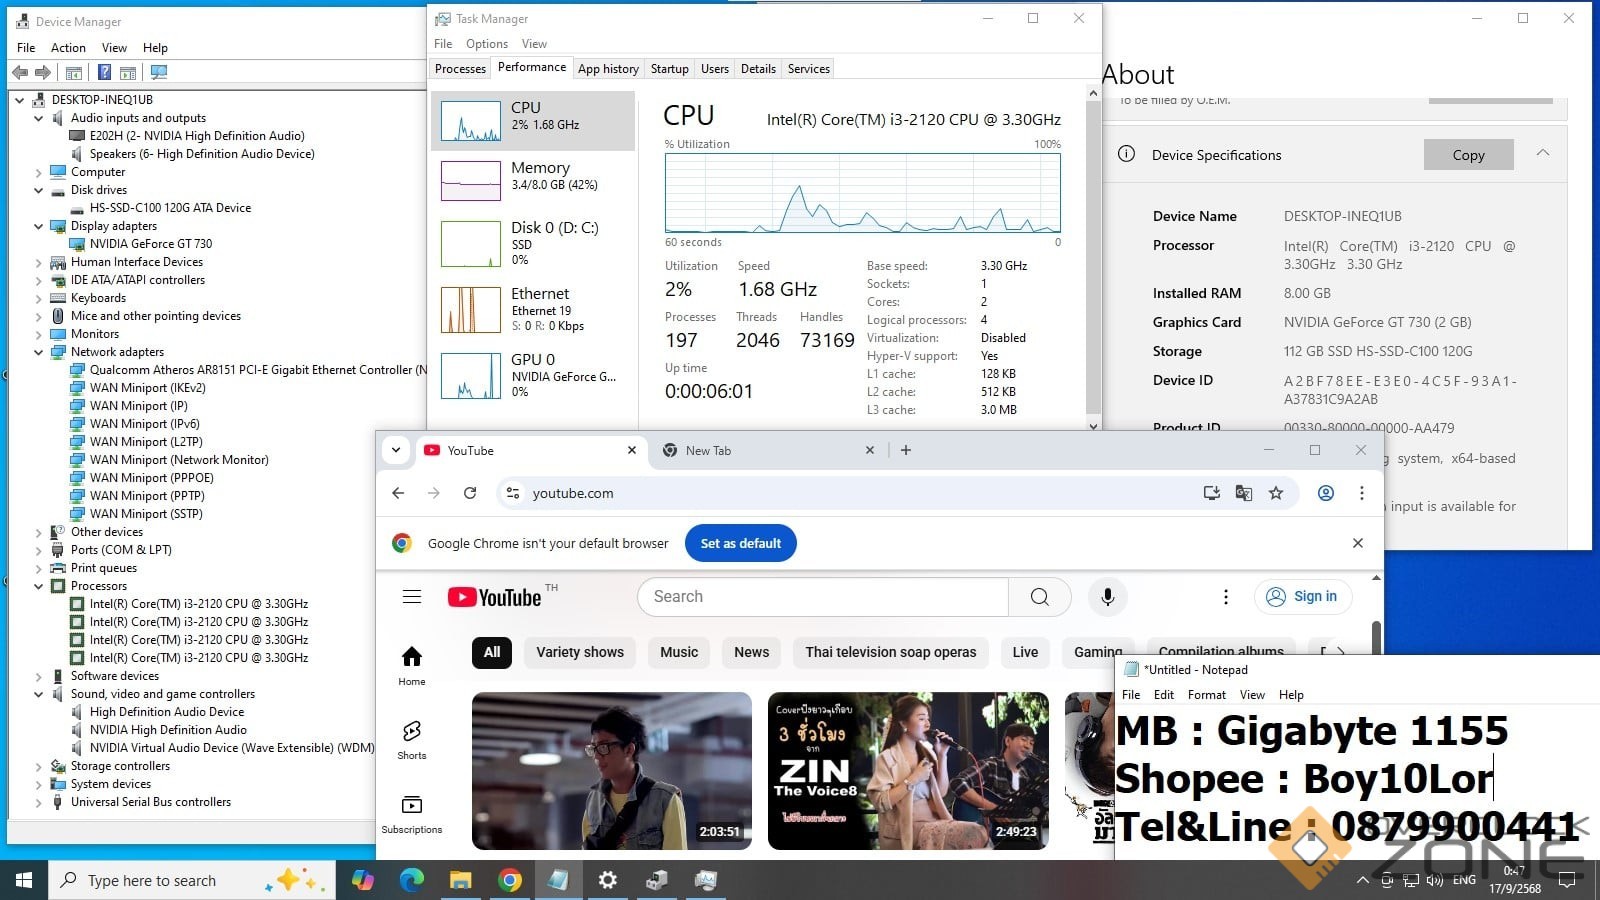The width and height of the screenshot is (1600, 900).
Task: Select Music filter chip on YouTube
Action: (x=679, y=652)
